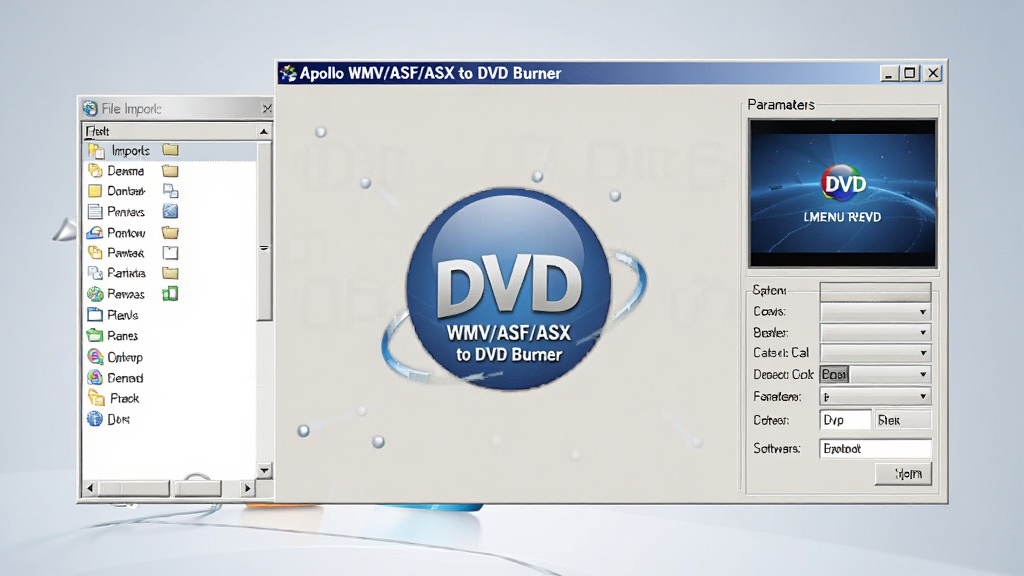Screen dimensions: 1024x576
Task: Click the Imports text in the list
Action: (x=131, y=151)
